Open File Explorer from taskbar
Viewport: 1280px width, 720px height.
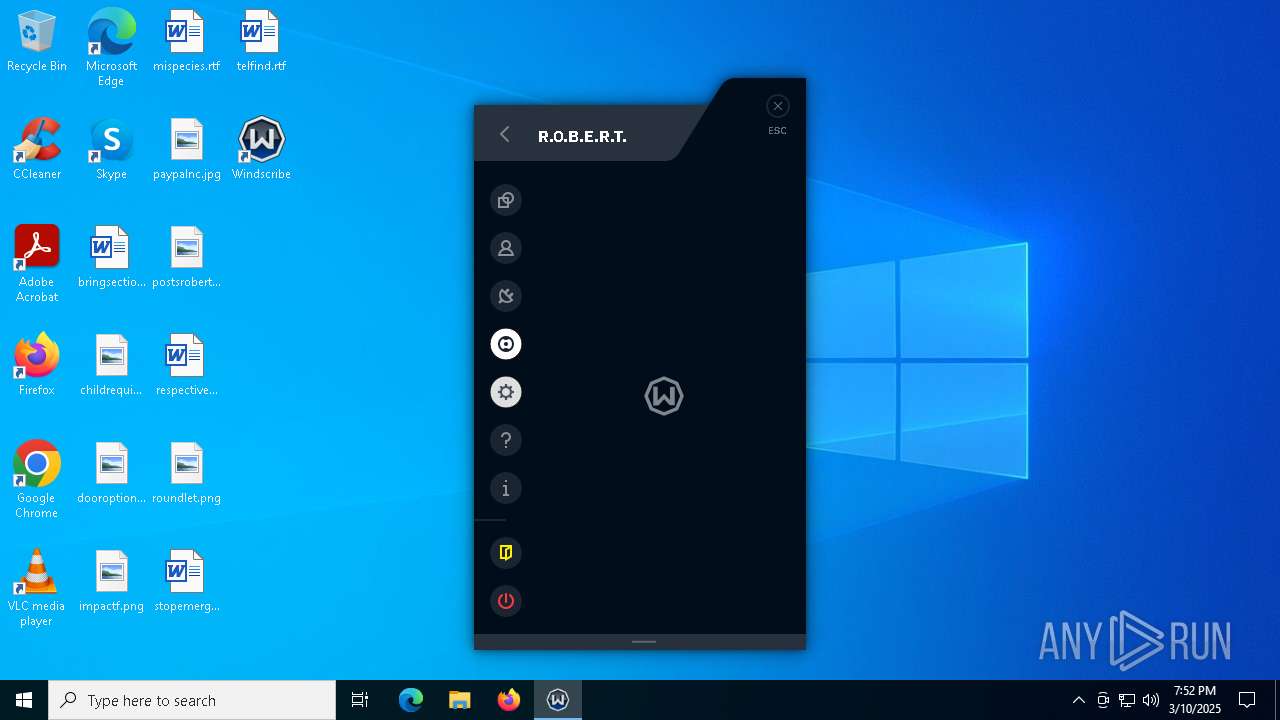(460, 700)
